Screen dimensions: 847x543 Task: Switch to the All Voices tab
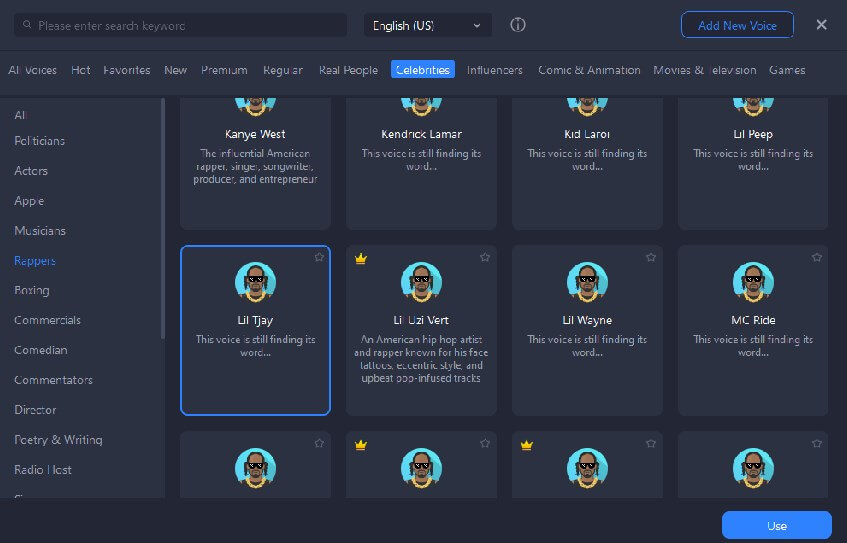point(32,70)
